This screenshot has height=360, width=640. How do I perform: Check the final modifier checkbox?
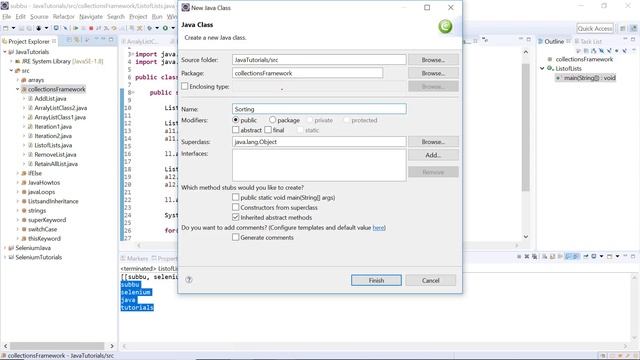click(x=268, y=130)
